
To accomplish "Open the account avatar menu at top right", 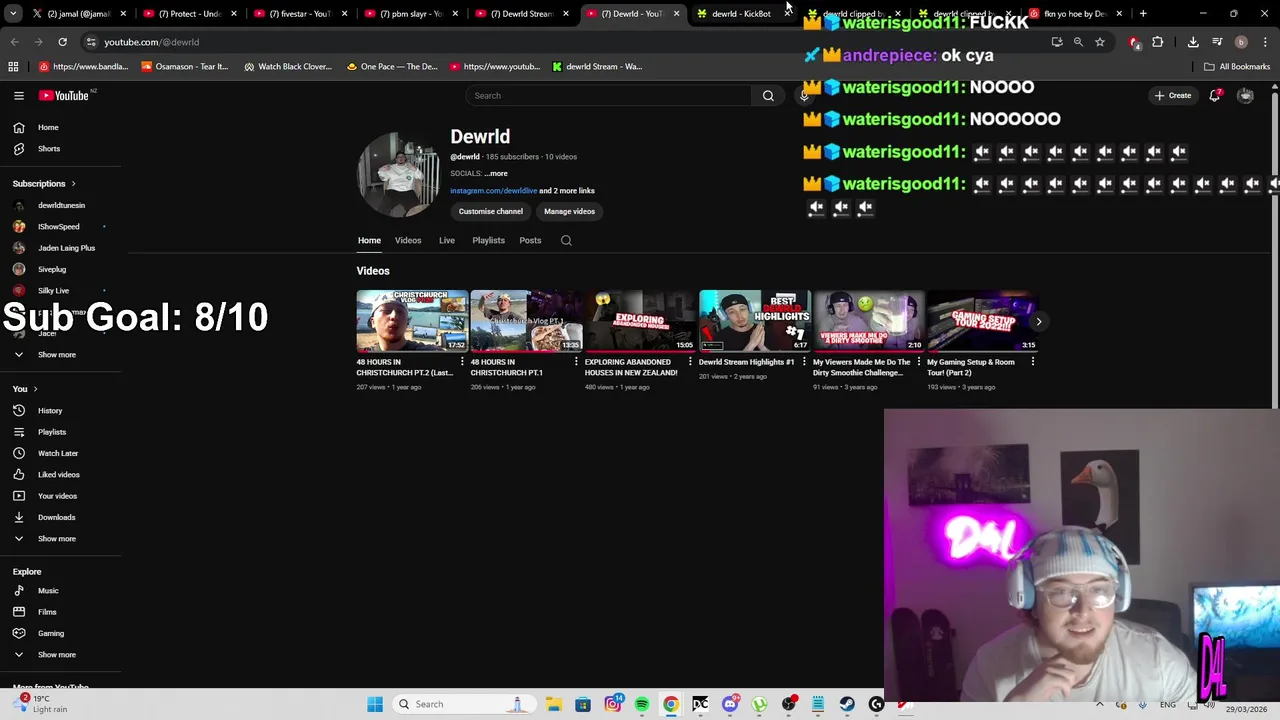I will tap(1245, 95).
